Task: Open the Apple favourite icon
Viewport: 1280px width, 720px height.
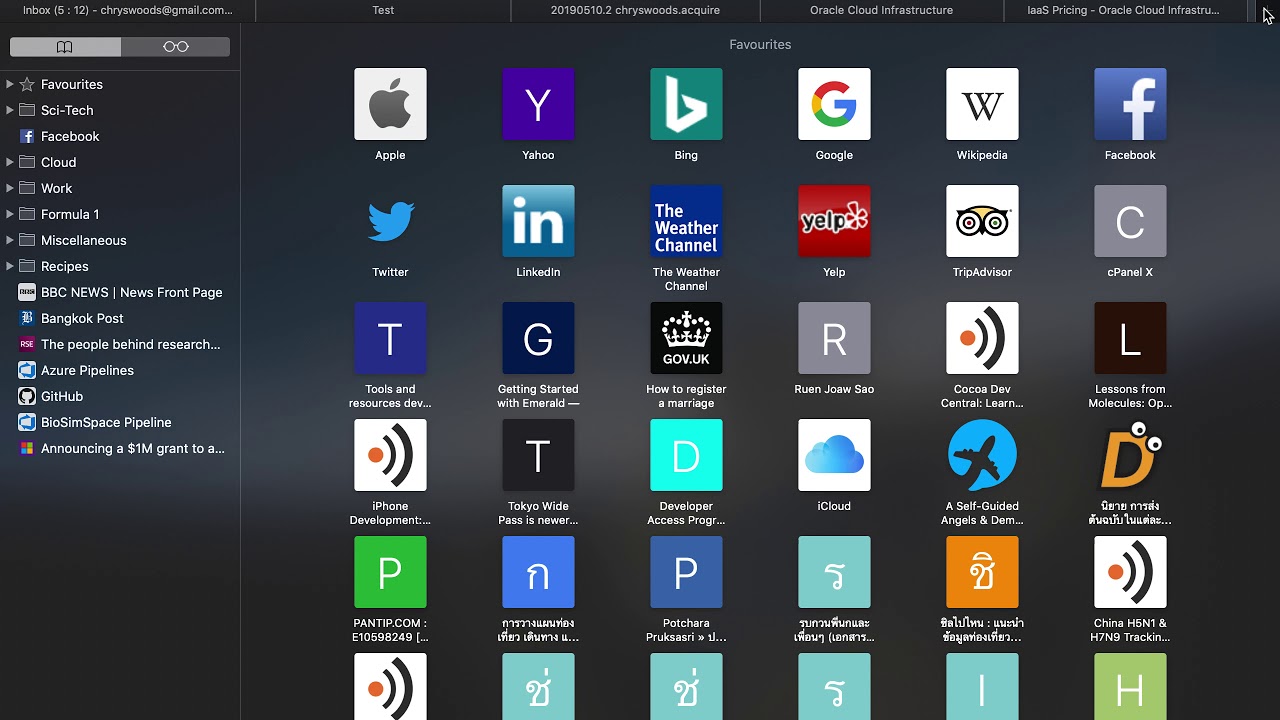Action: pos(390,104)
